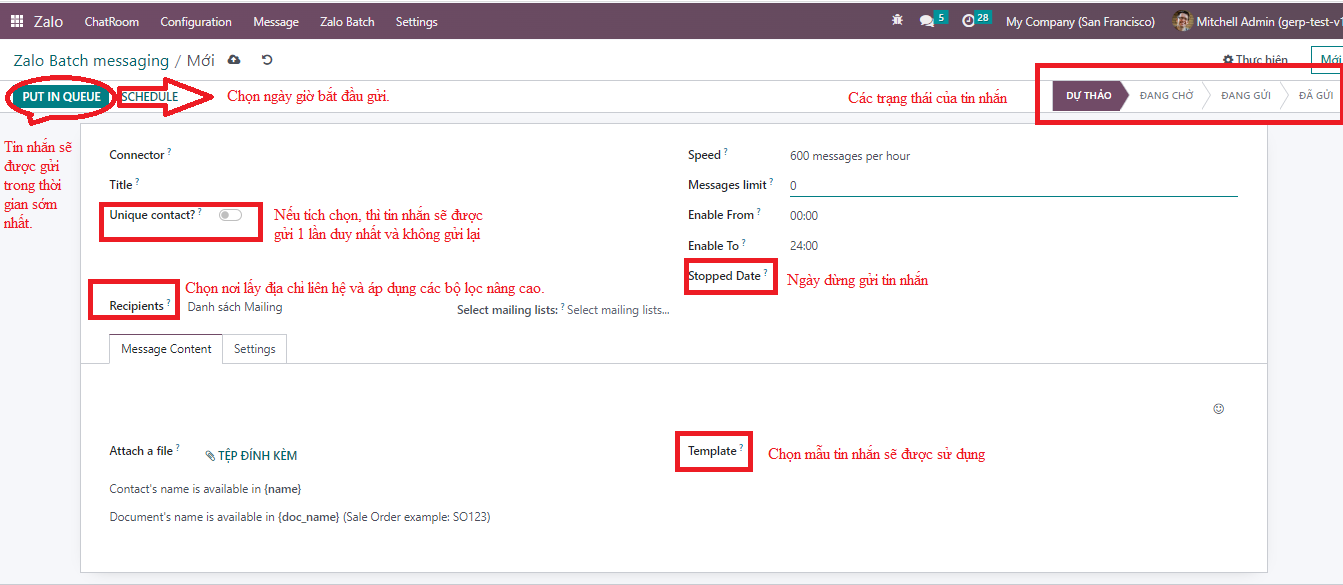
Task: Open emoji picker smiley icon
Action: coord(1218,408)
